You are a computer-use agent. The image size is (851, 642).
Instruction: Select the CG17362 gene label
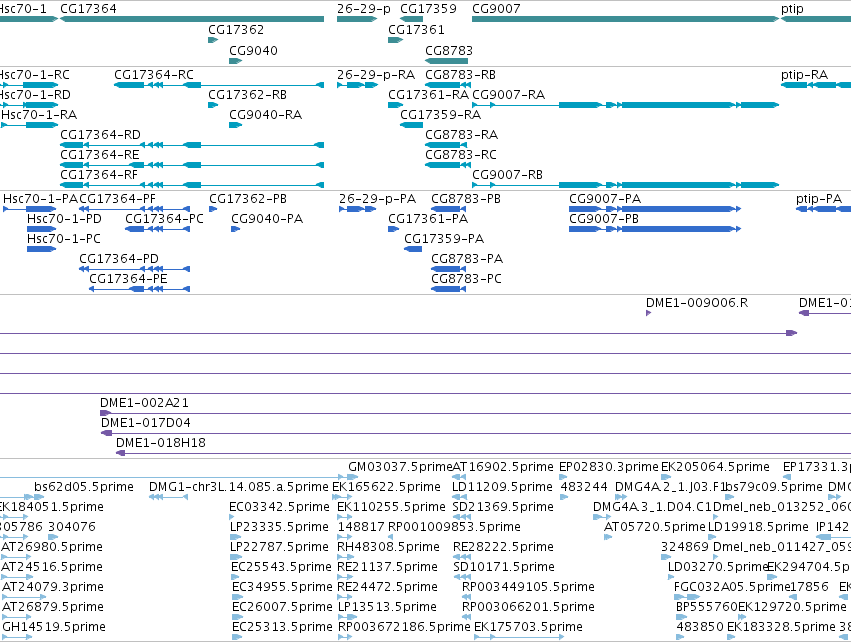pyautogui.click(x=236, y=29)
